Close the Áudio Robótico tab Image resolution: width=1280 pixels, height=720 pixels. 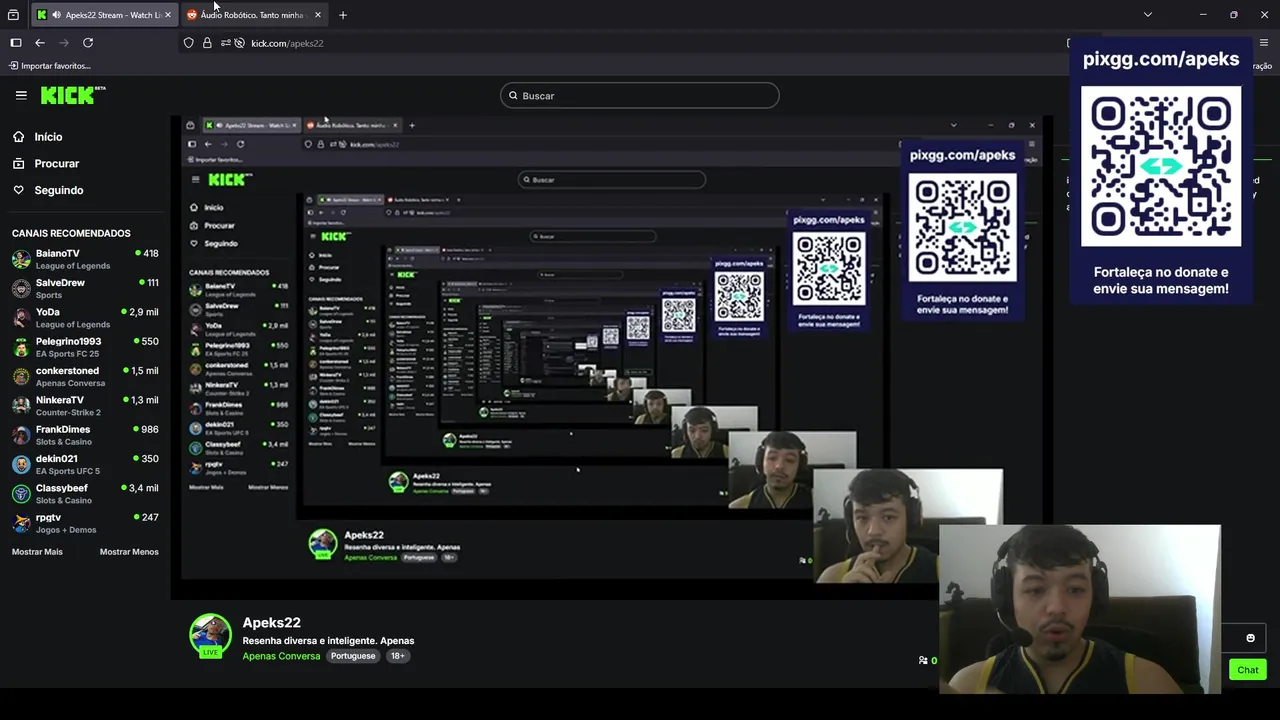(318, 15)
